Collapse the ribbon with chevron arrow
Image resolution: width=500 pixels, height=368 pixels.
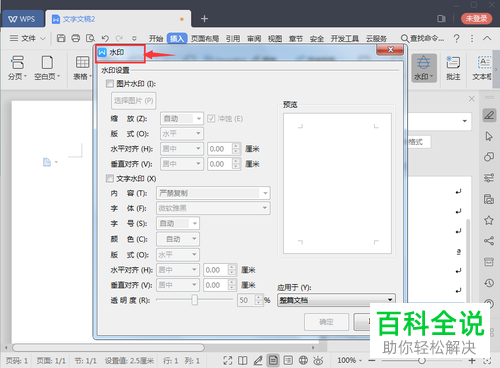(487, 38)
